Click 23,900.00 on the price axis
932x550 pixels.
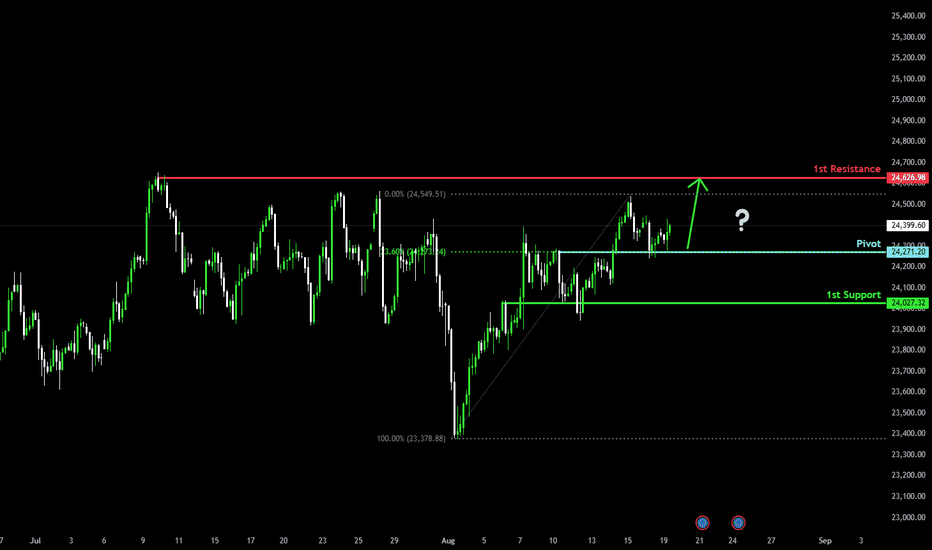click(908, 329)
